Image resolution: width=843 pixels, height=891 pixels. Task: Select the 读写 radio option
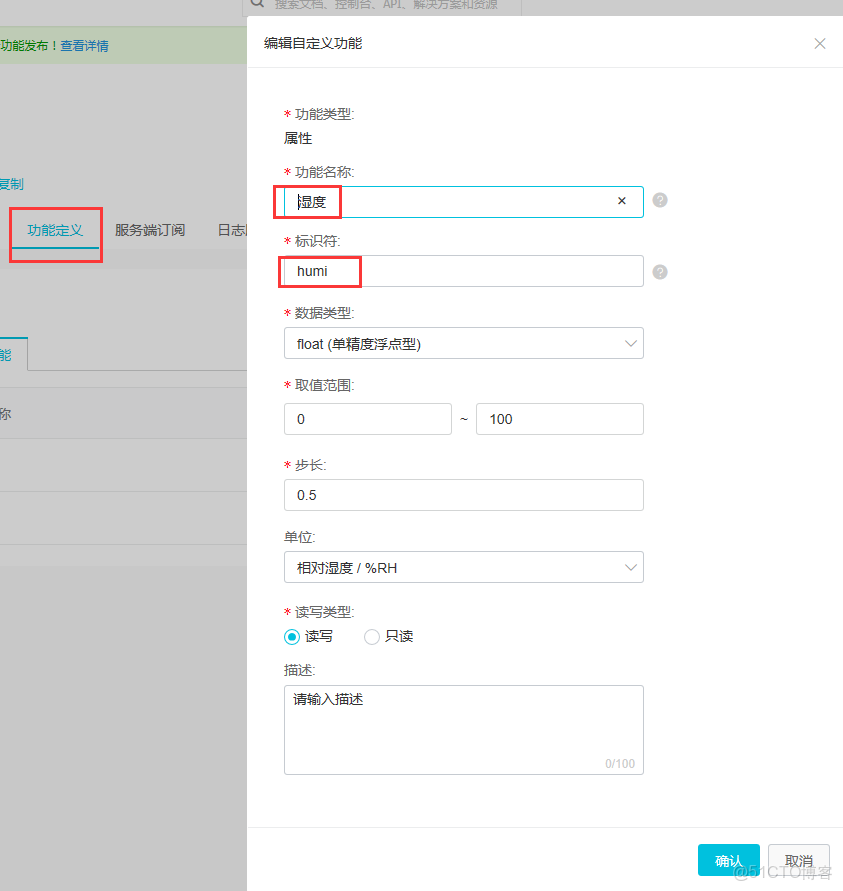click(292, 636)
